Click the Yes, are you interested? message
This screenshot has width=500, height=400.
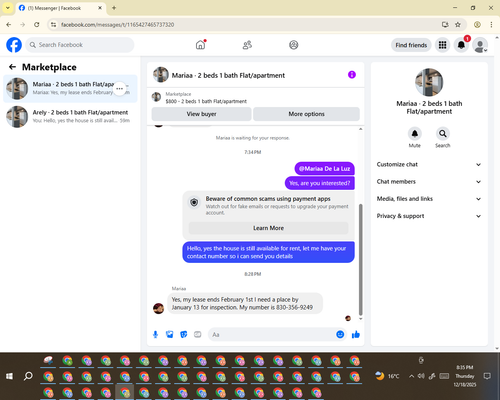coord(320,183)
